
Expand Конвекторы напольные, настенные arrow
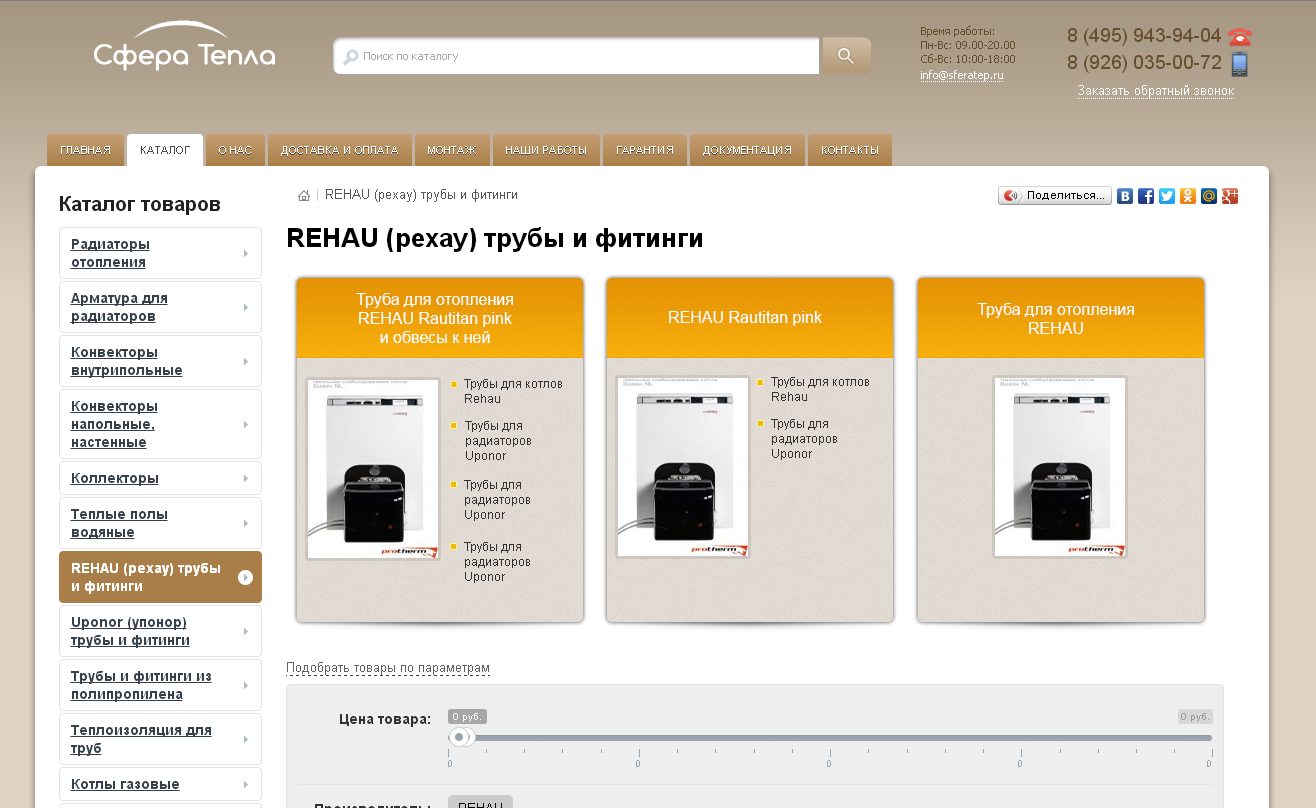[x=246, y=424]
